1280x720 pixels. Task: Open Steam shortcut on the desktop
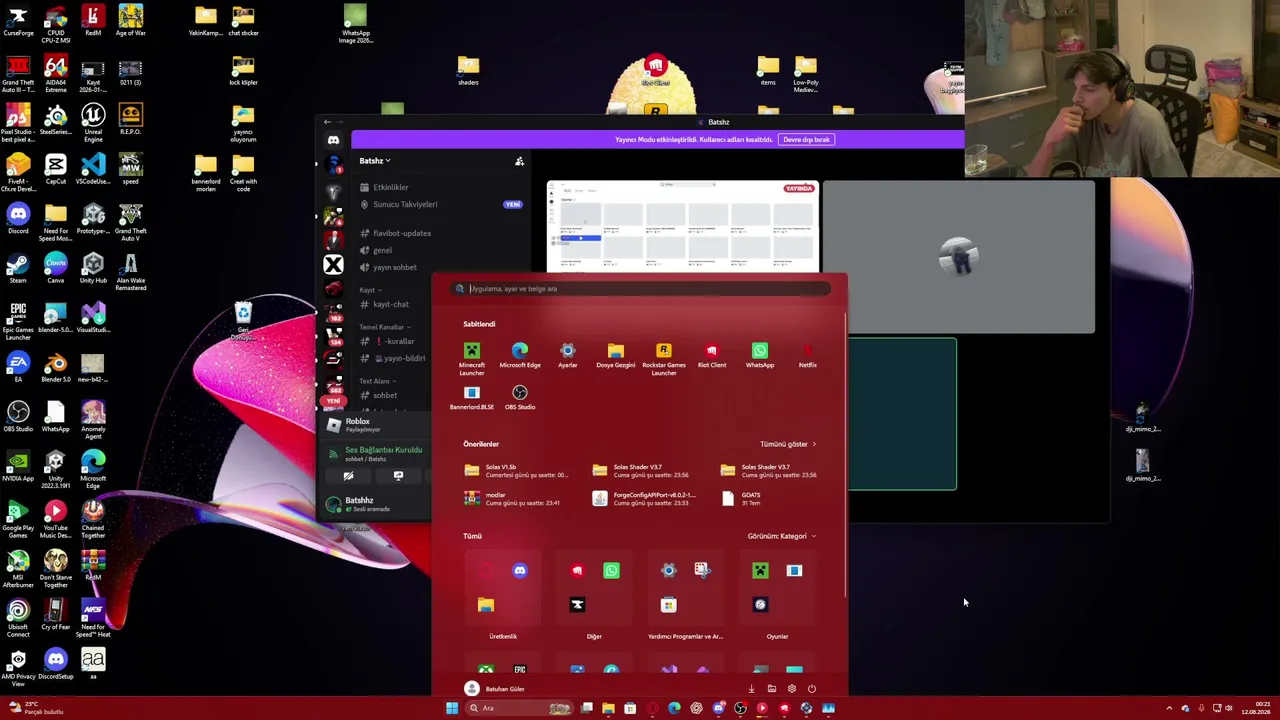(18, 267)
